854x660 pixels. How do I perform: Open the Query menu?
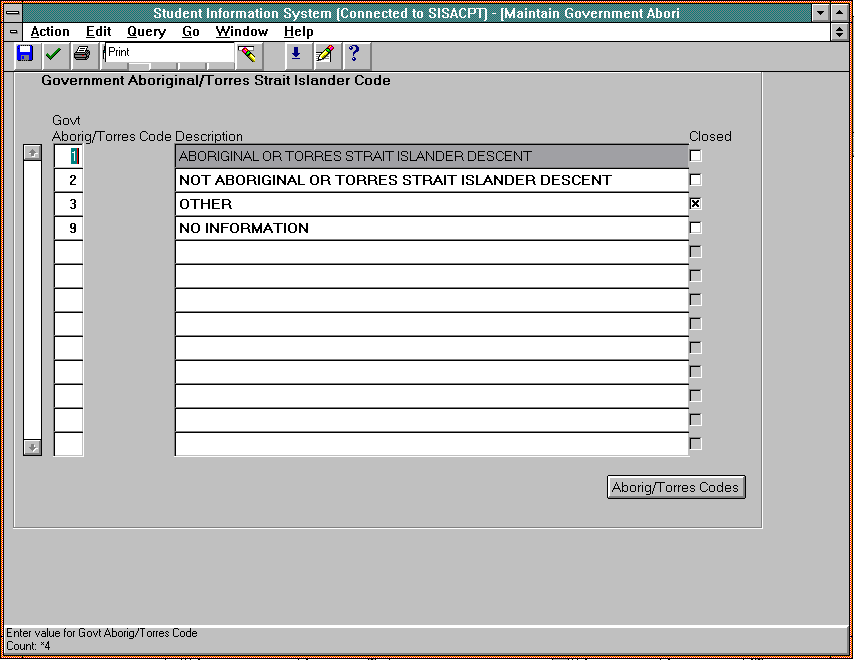click(x=146, y=32)
